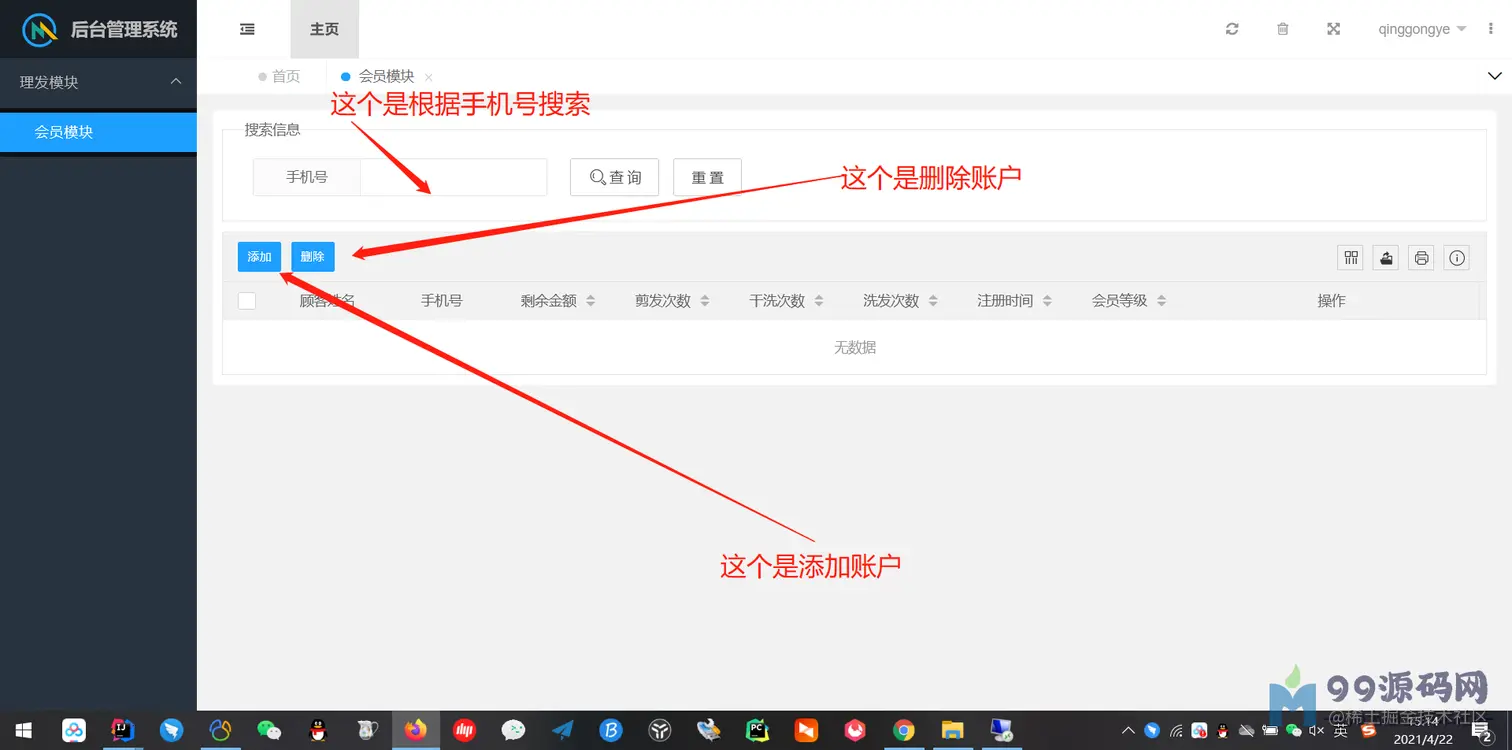Click the 手机号 column header
This screenshot has height=750, width=1512.
click(x=441, y=301)
